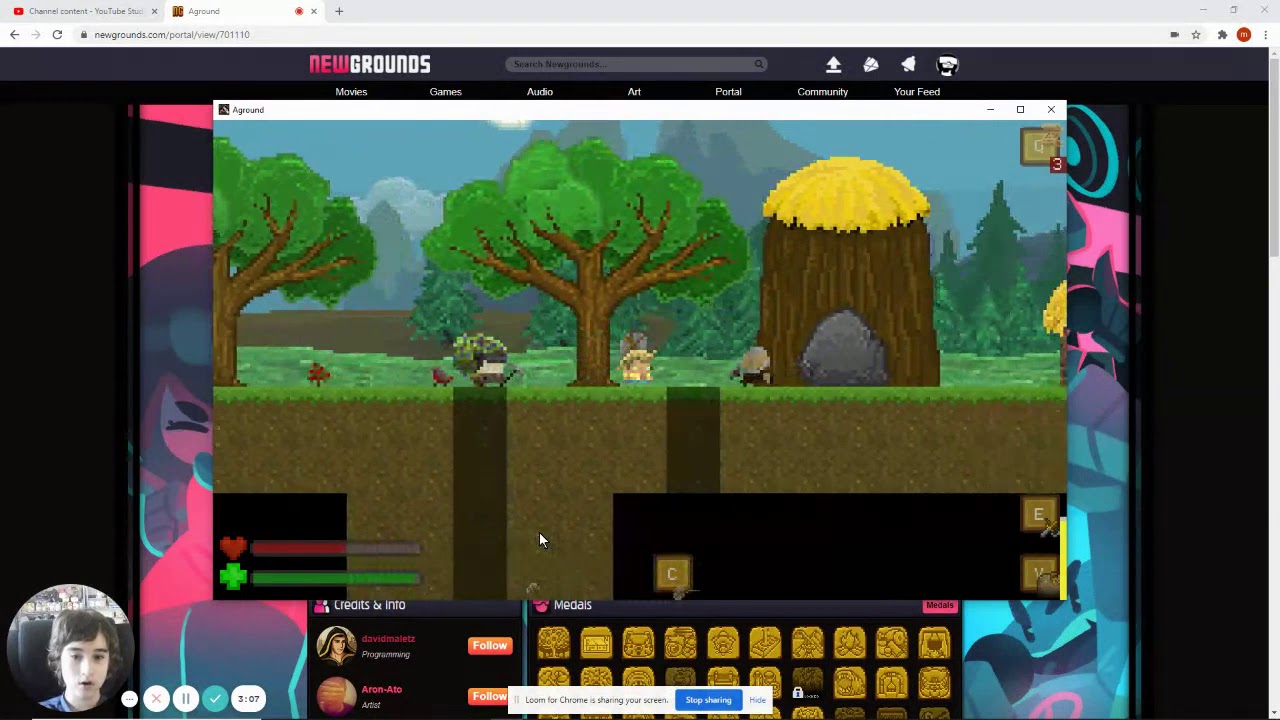Select the last medal in the top row

click(934, 643)
